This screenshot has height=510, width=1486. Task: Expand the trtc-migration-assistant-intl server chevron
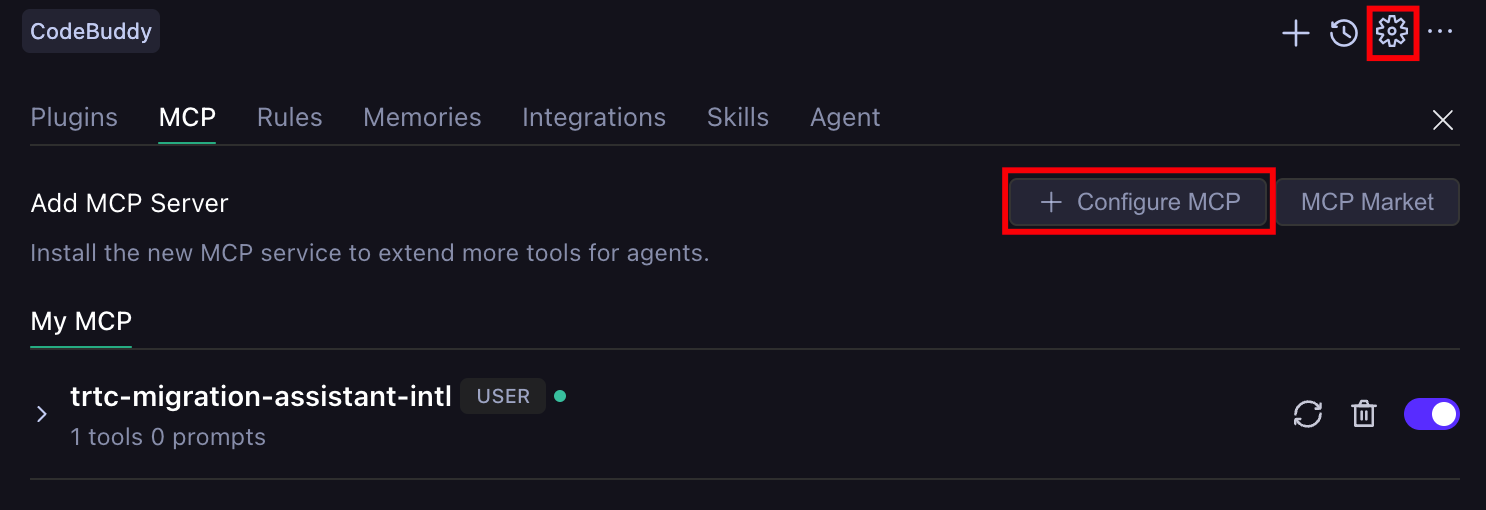tap(41, 414)
